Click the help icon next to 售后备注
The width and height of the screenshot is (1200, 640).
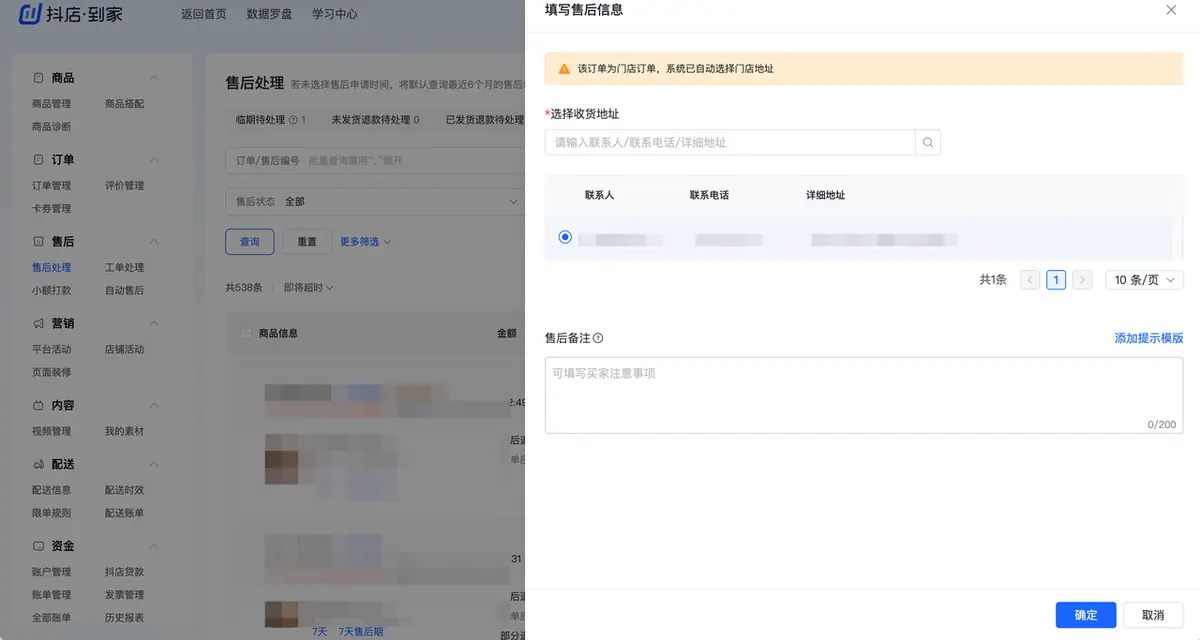[x=598, y=338]
